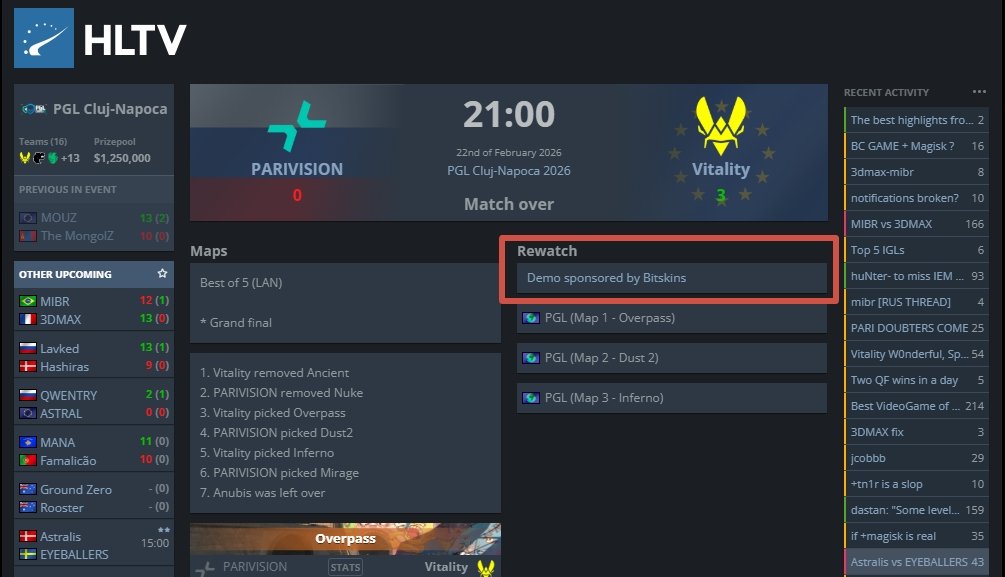Click the teams icons showing +13

coord(49,158)
